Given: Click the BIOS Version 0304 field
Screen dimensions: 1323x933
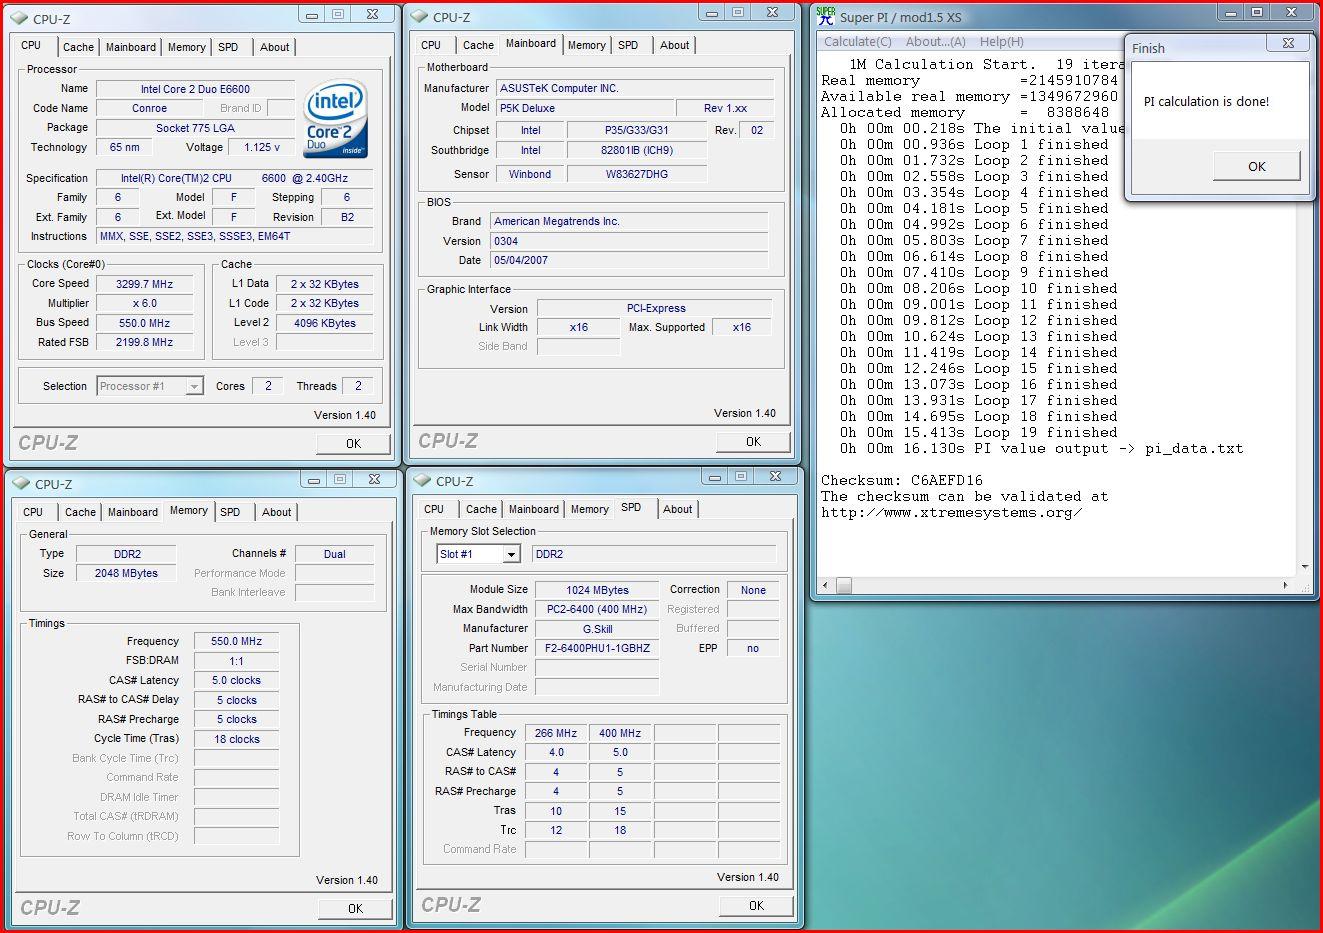Looking at the screenshot, I should pos(629,241).
